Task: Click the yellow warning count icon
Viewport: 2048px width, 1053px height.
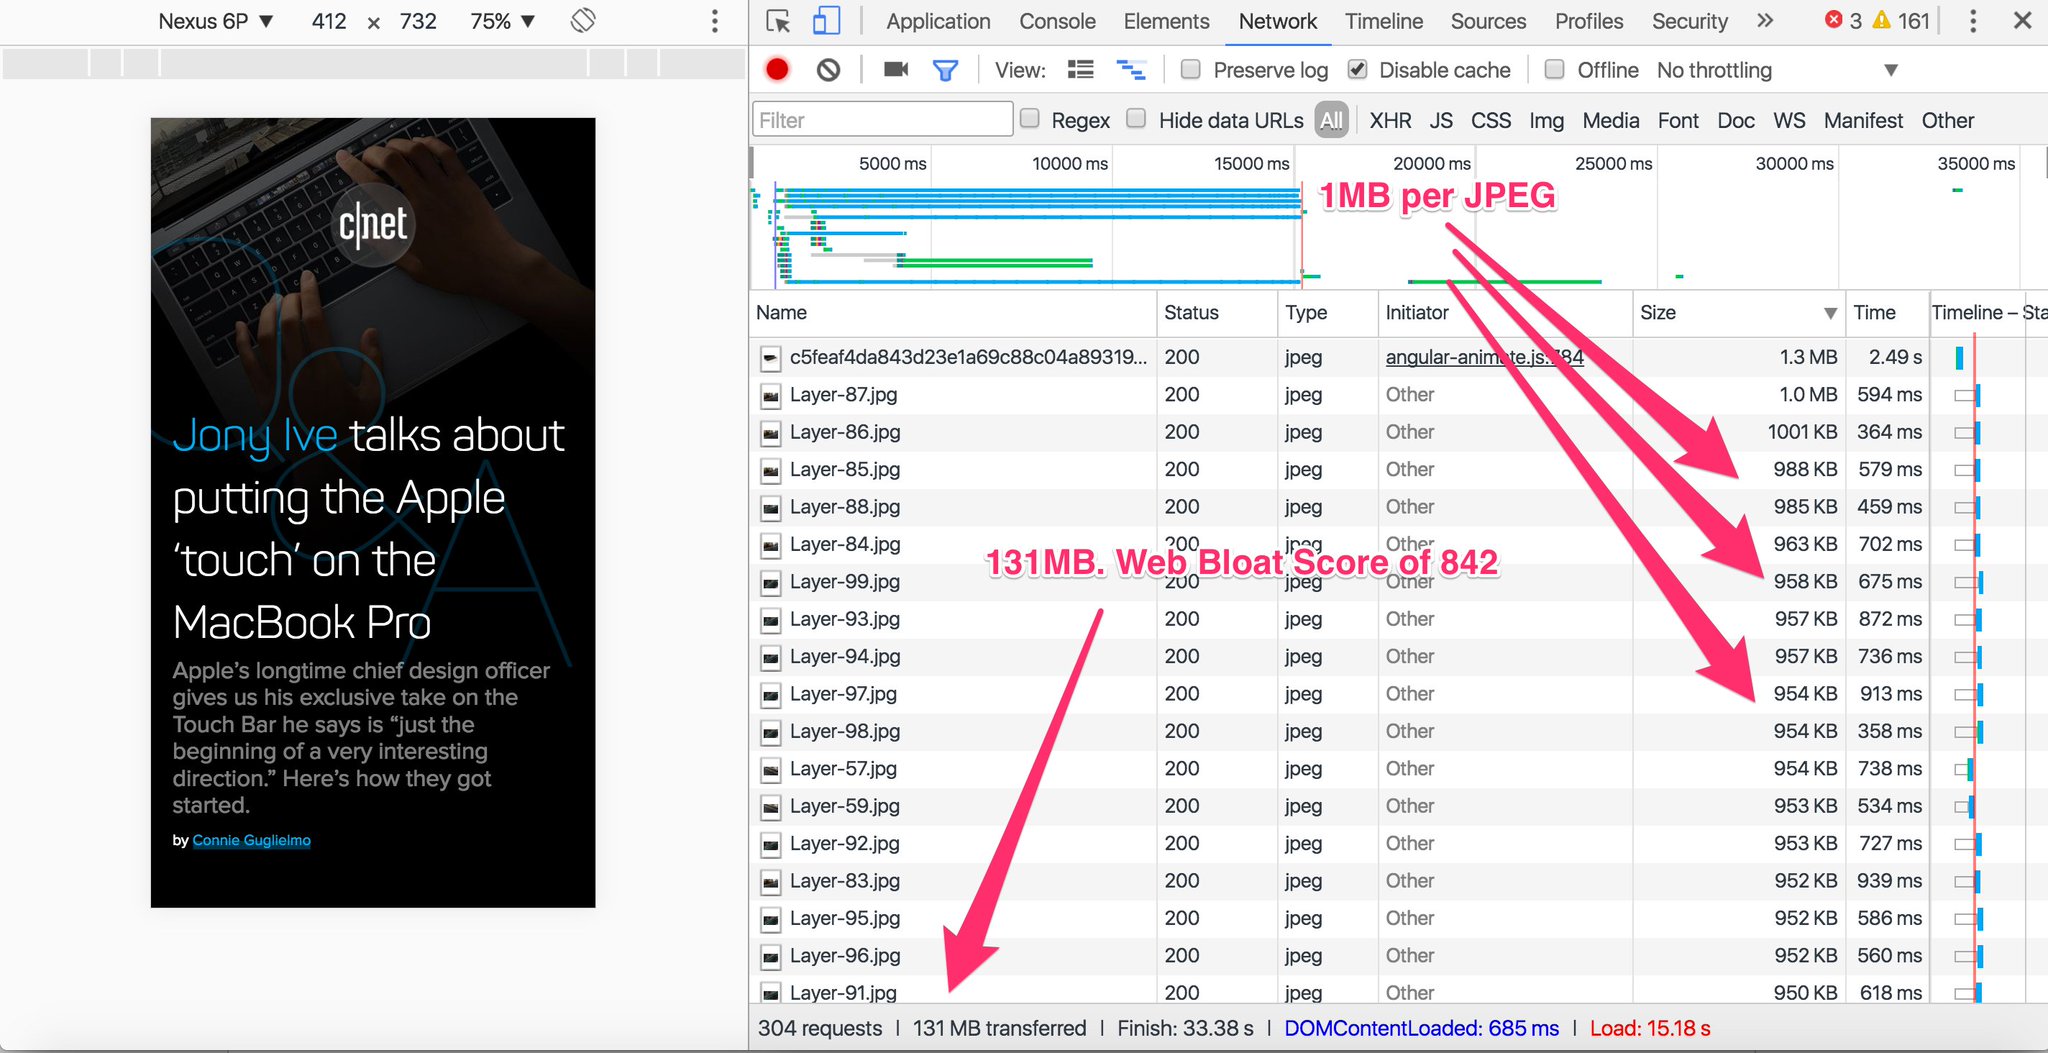Action: 1881,20
